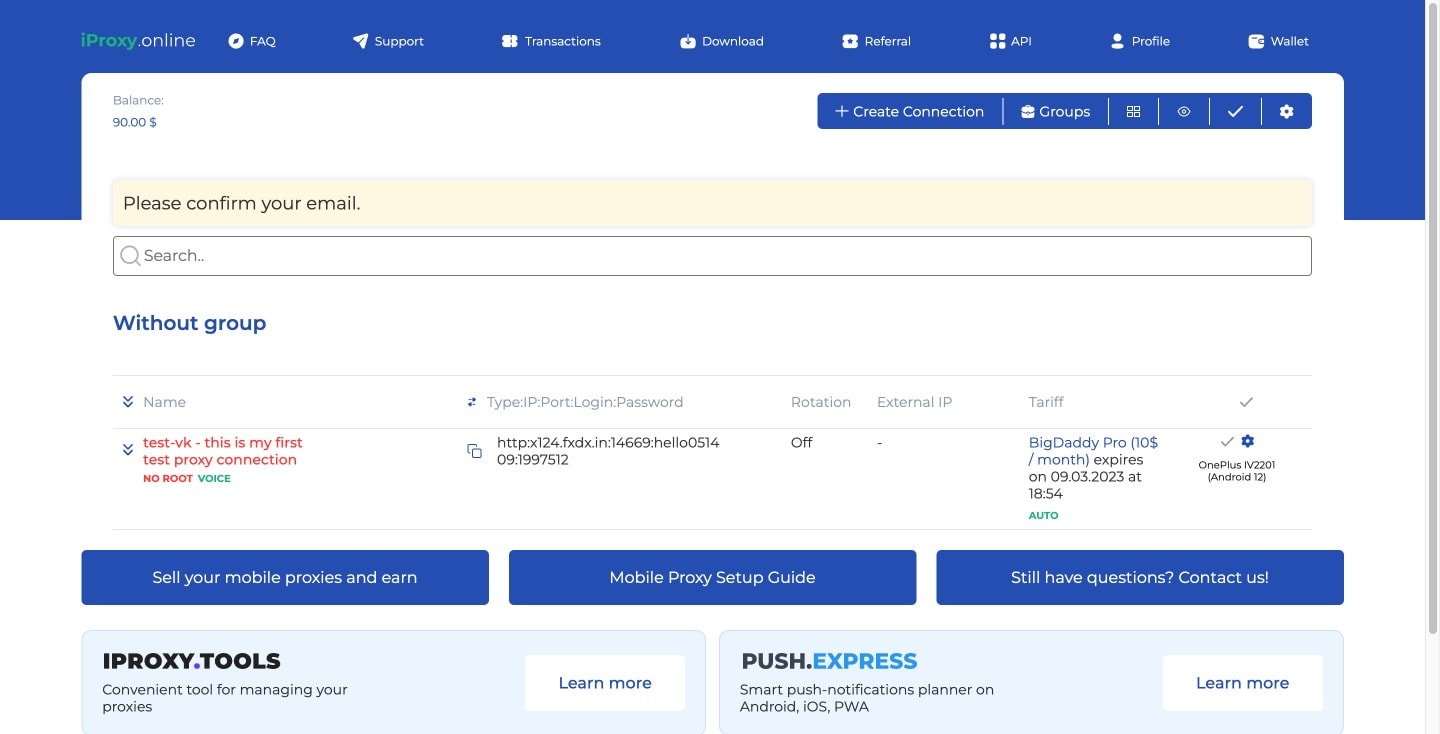The width and height of the screenshot is (1440, 734).
Task: Open the Transactions menu item
Action: click(x=551, y=41)
